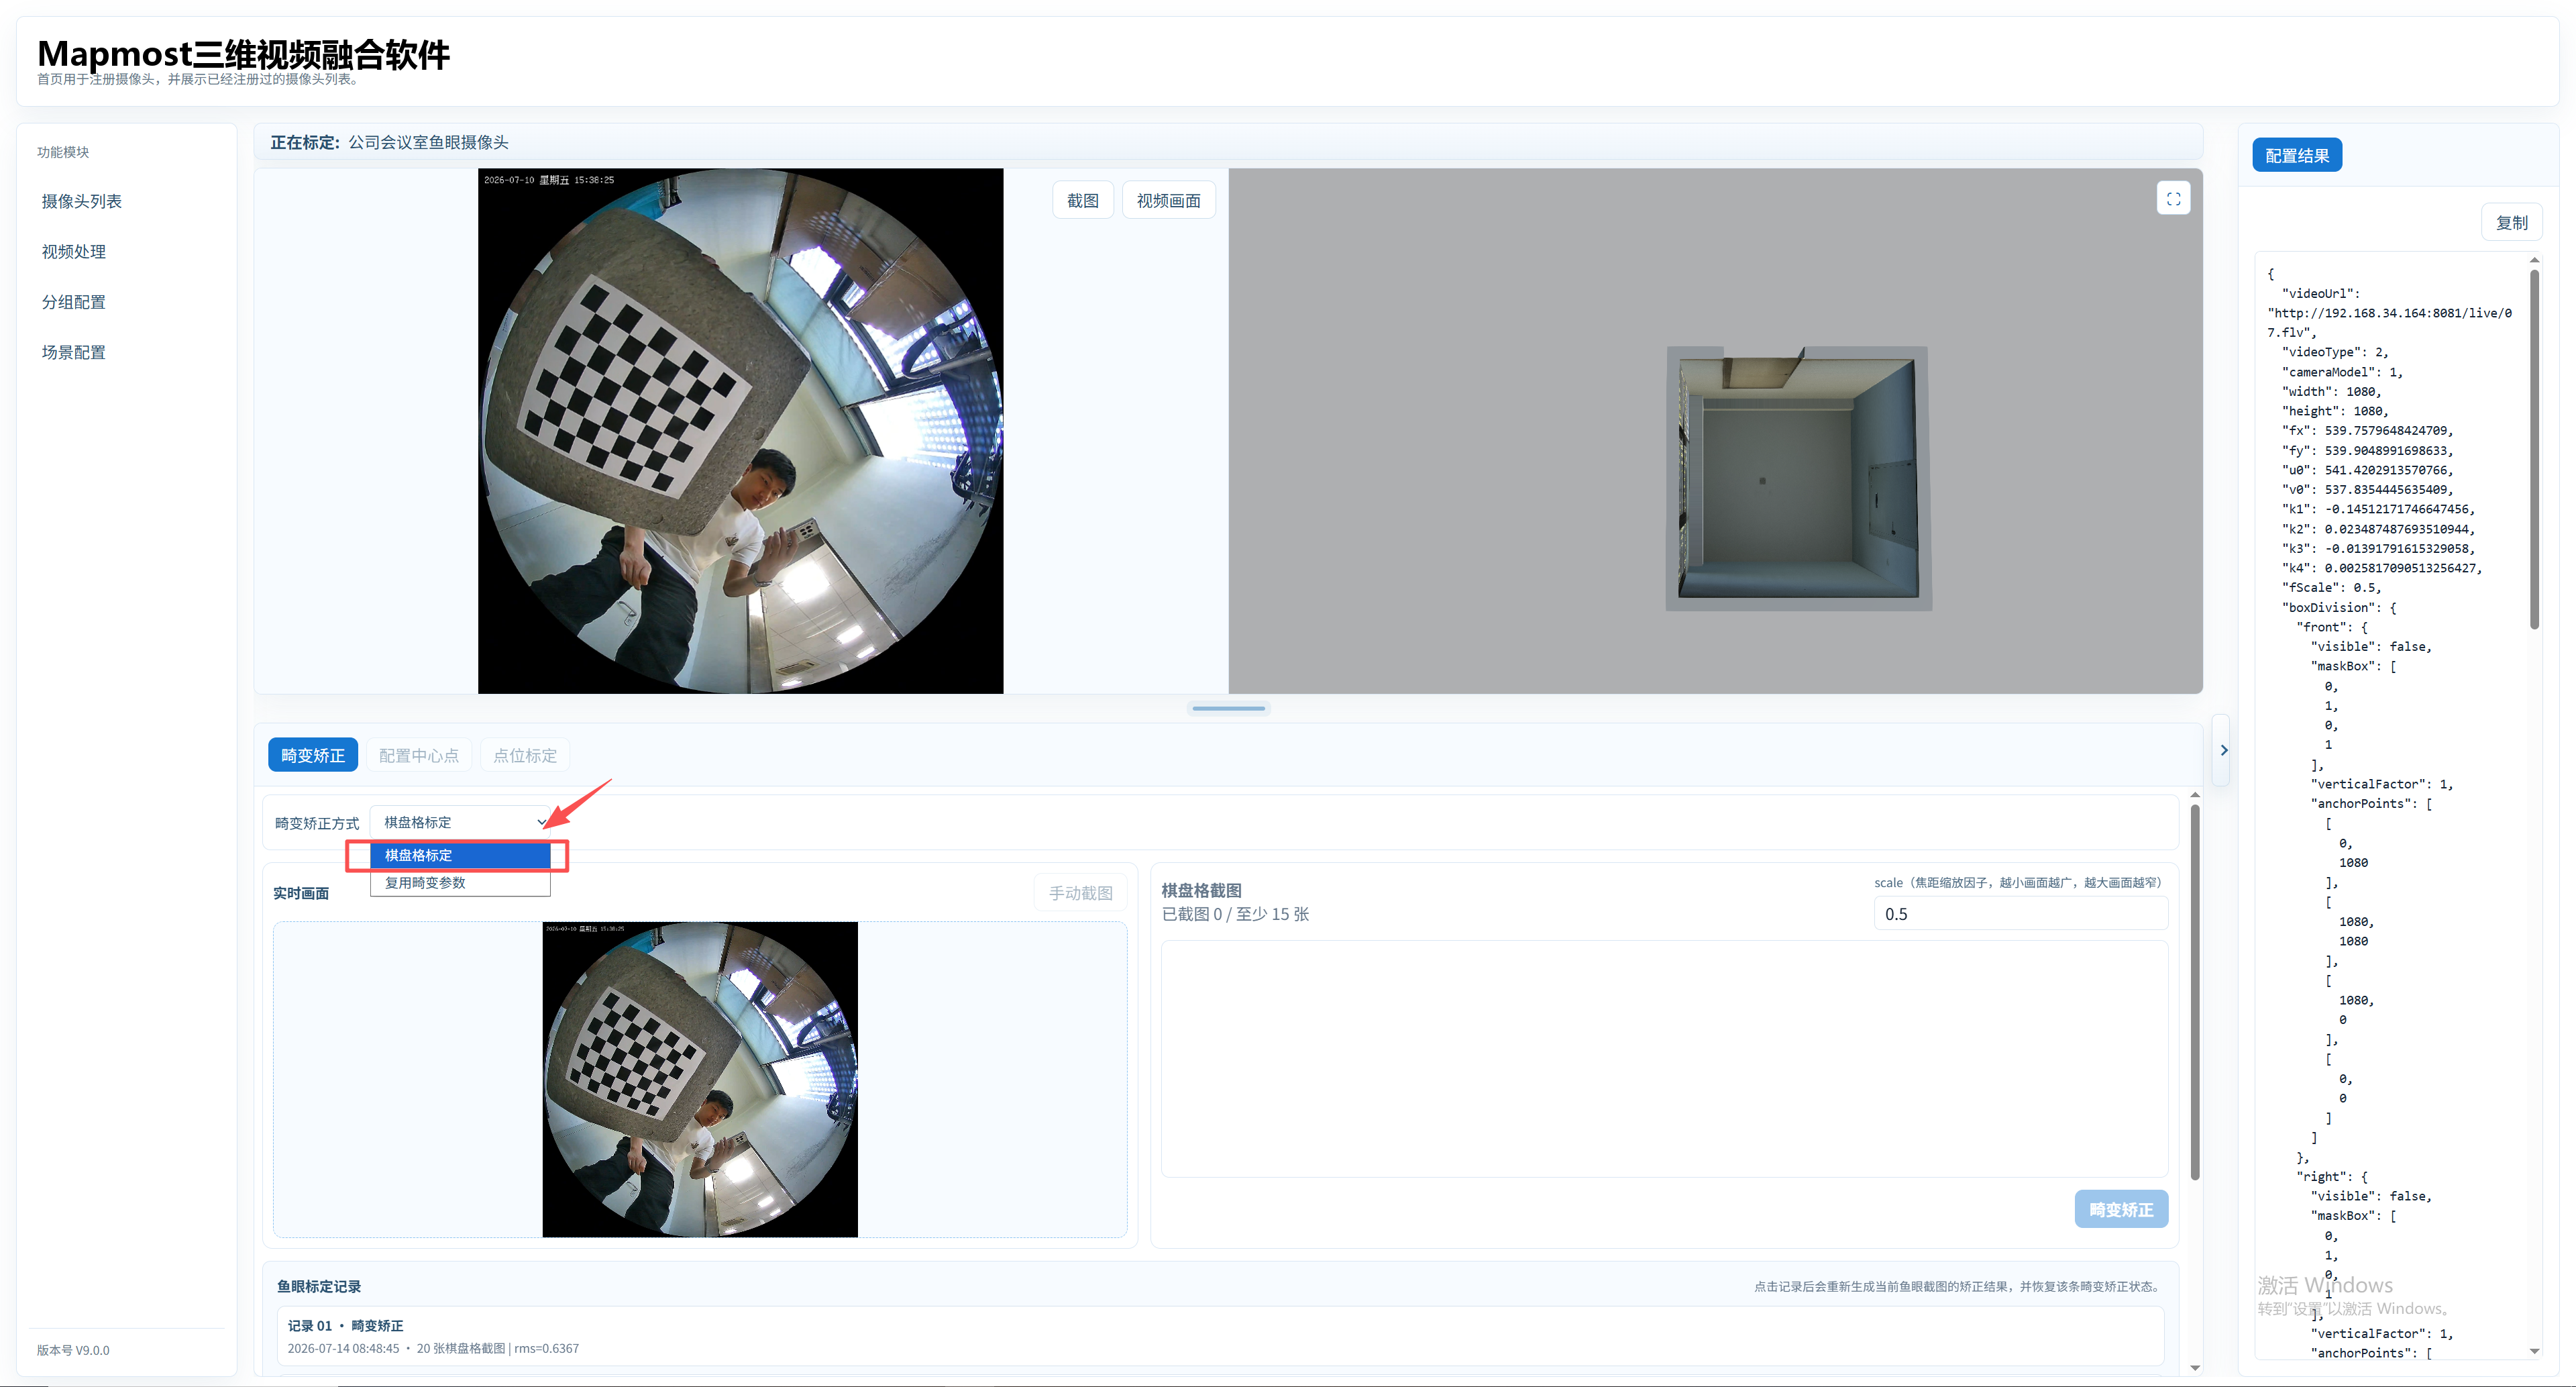Click the horizontal splitter handle below the video

[x=1228, y=708]
